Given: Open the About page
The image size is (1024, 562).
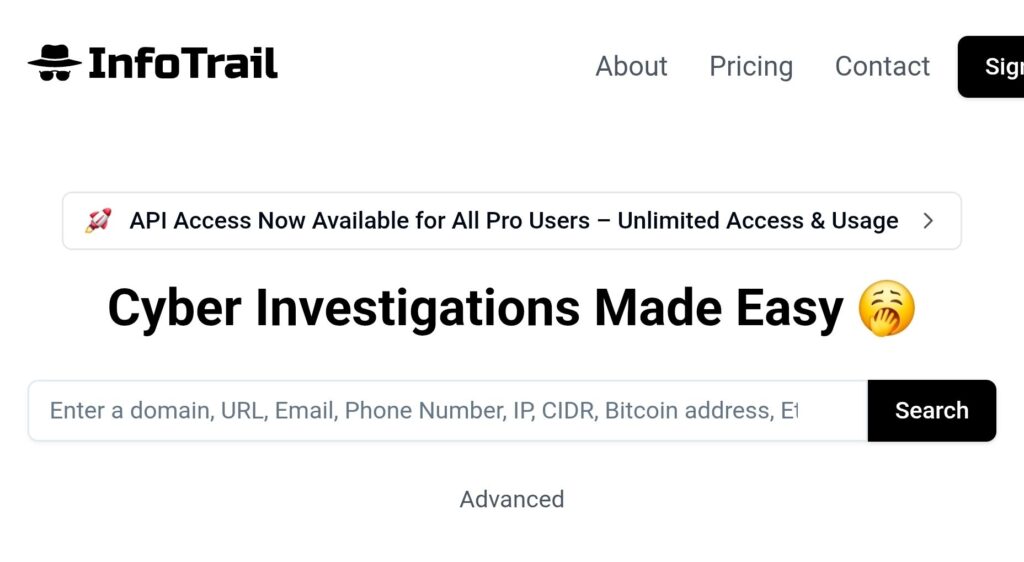Looking at the screenshot, I should pyautogui.click(x=631, y=66).
